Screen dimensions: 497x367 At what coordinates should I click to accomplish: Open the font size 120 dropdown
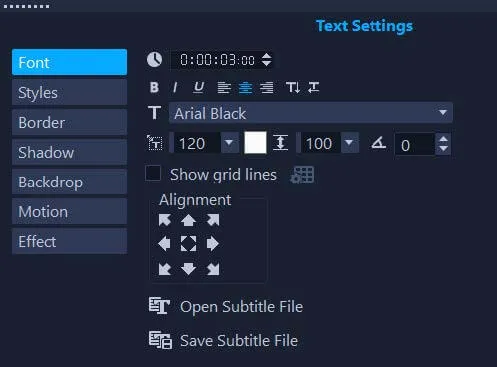[229, 143]
